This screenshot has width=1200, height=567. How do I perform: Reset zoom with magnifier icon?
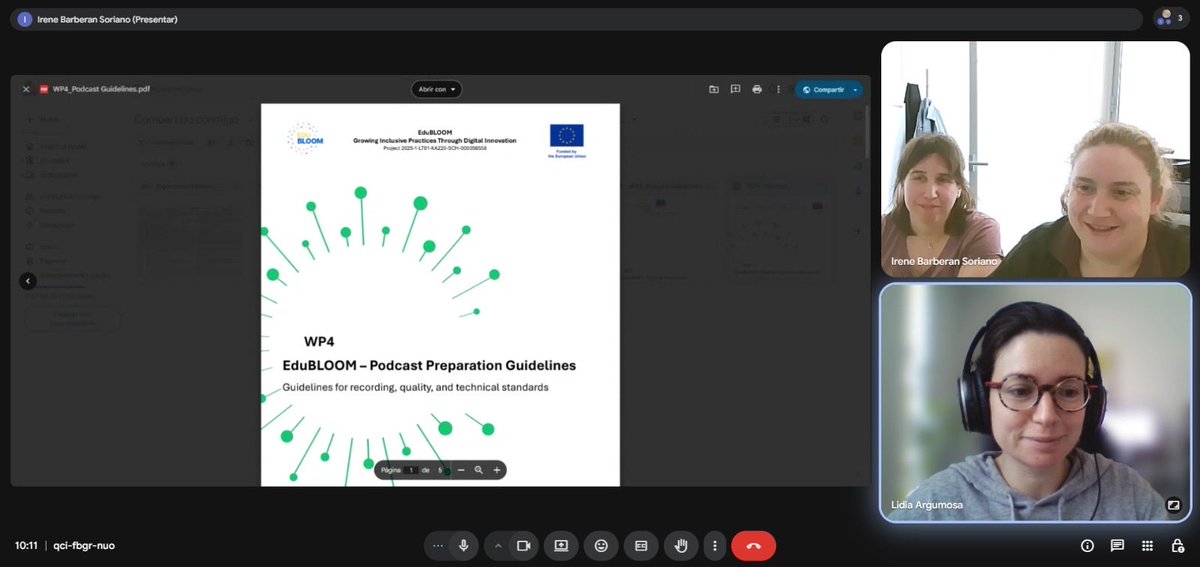[479, 470]
